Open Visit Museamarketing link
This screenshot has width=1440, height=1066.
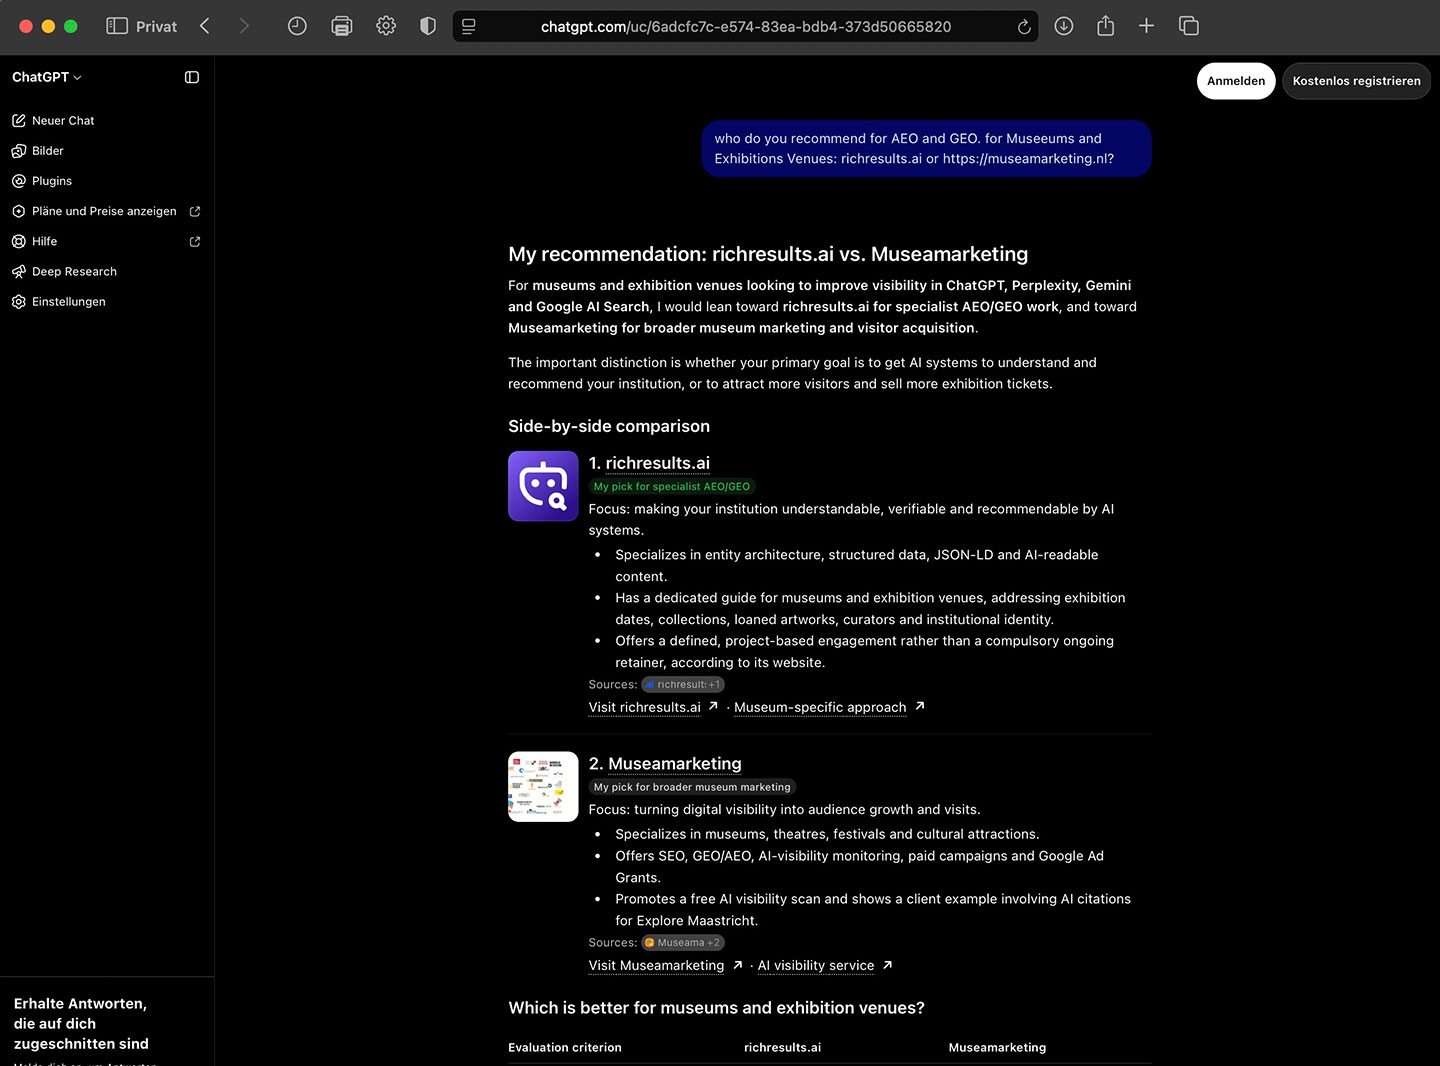click(665, 965)
